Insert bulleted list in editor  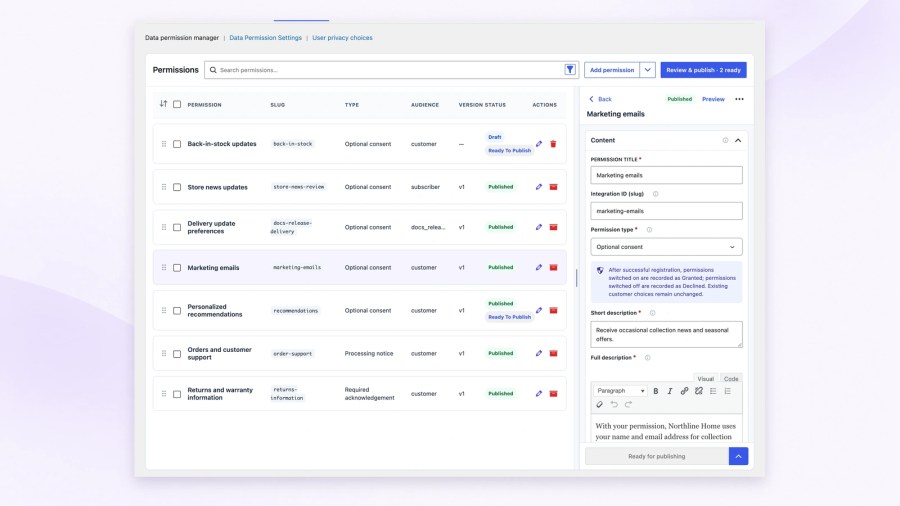(713, 391)
